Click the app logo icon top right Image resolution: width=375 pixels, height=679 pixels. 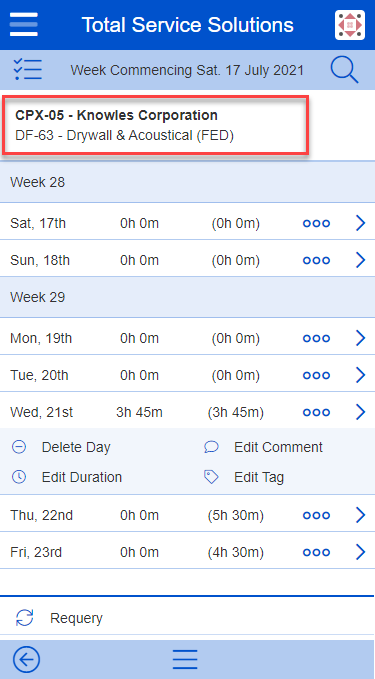[349, 25]
